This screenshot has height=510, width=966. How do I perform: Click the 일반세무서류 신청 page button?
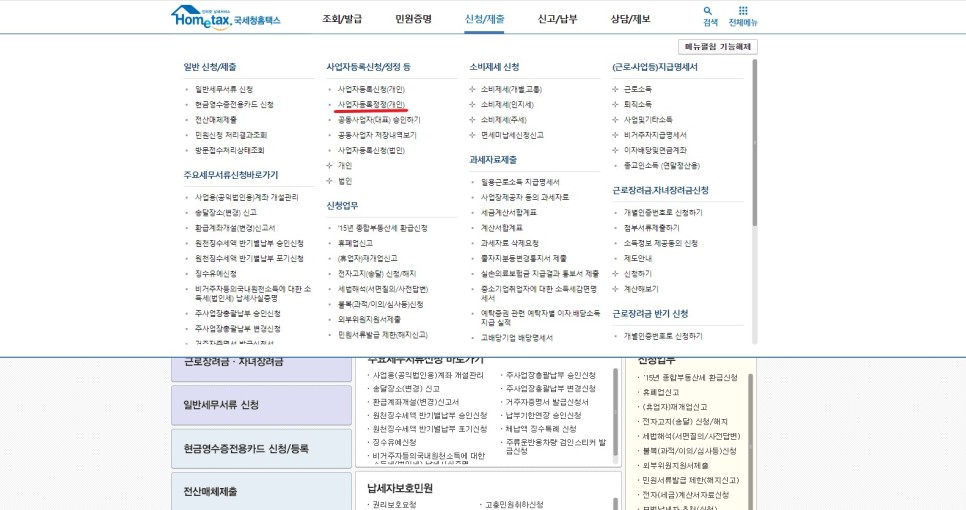pyautogui.click(x=261, y=405)
